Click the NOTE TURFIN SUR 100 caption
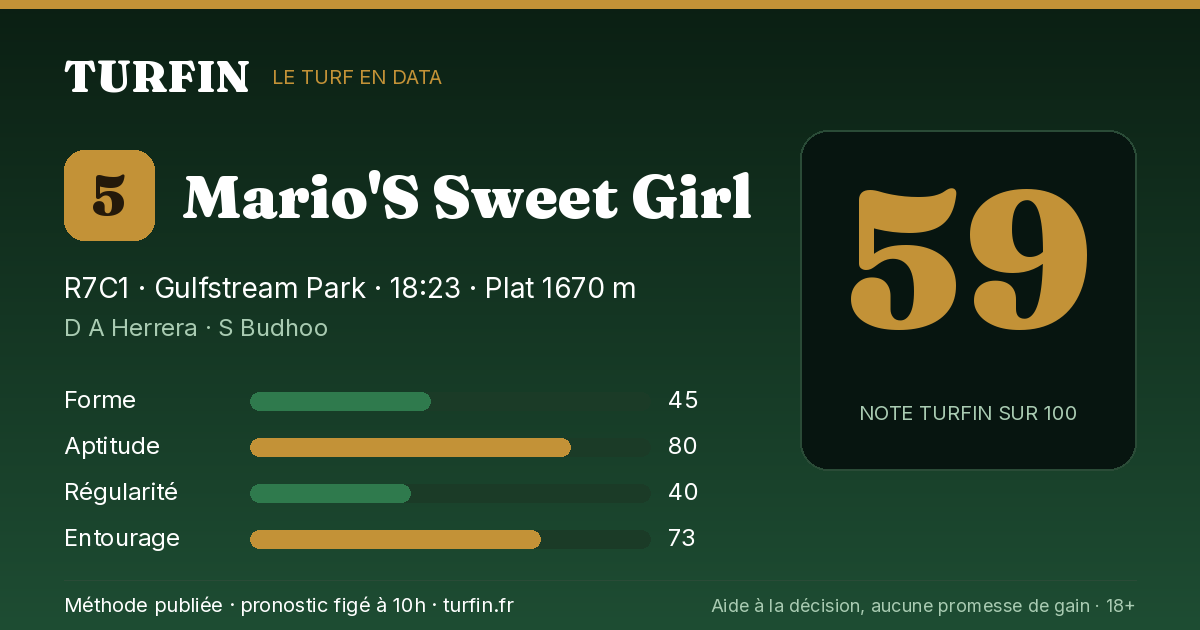Image resolution: width=1200 pixels, height=630 pixels. (968, 413)
